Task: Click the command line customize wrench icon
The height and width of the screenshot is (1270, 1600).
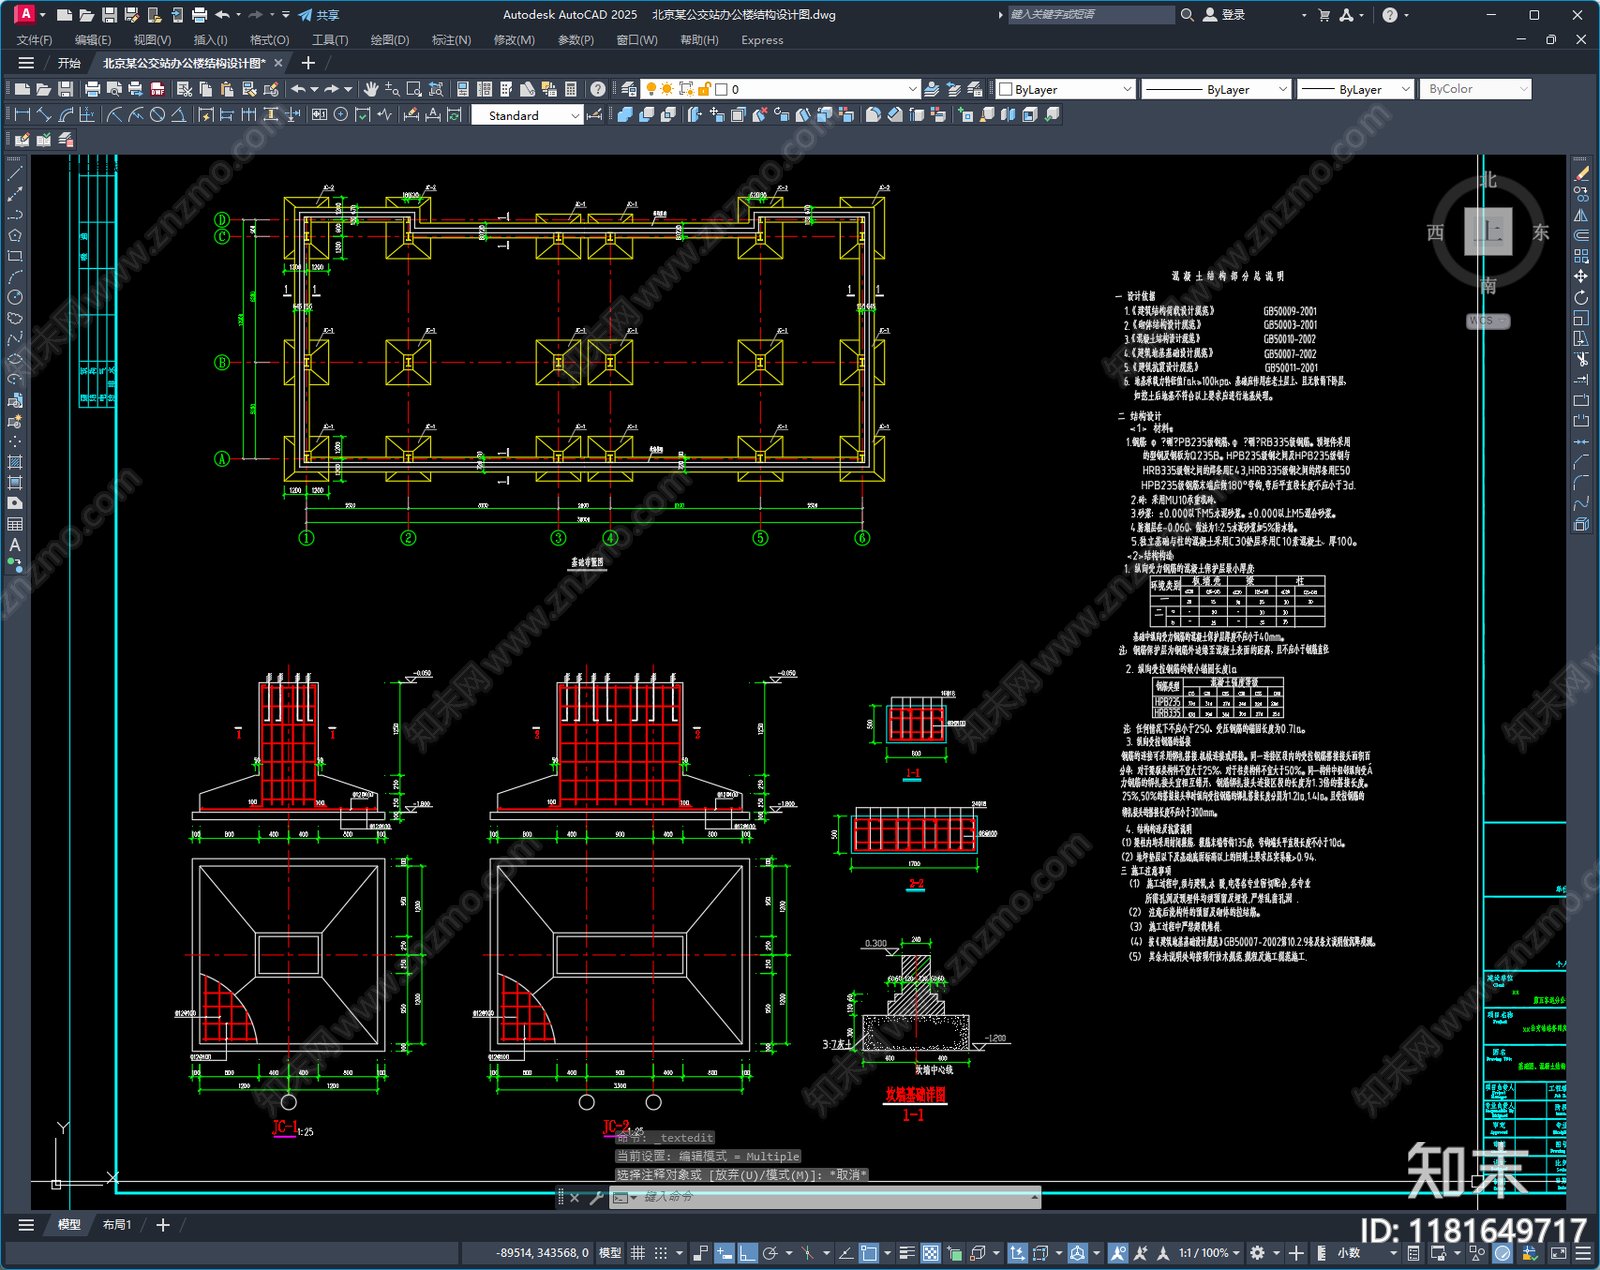Action: (597, 1197)
